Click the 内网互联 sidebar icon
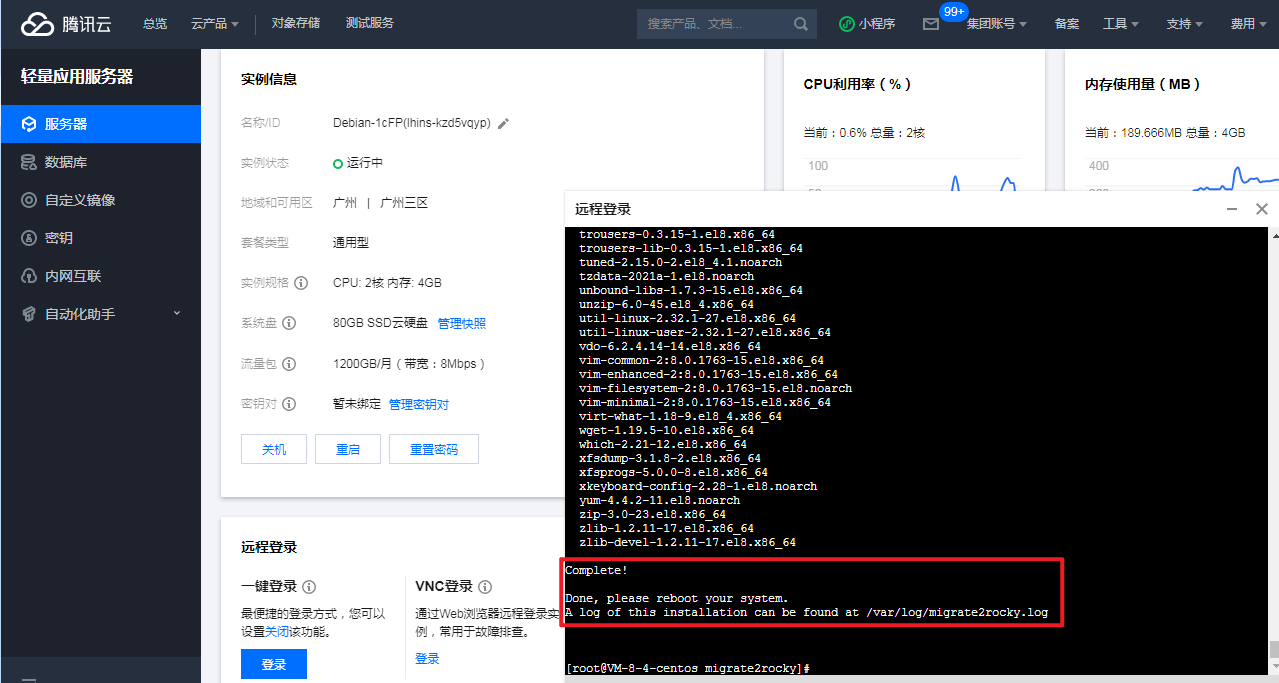This screenshot has width=1279, height=683. (29, 276)
